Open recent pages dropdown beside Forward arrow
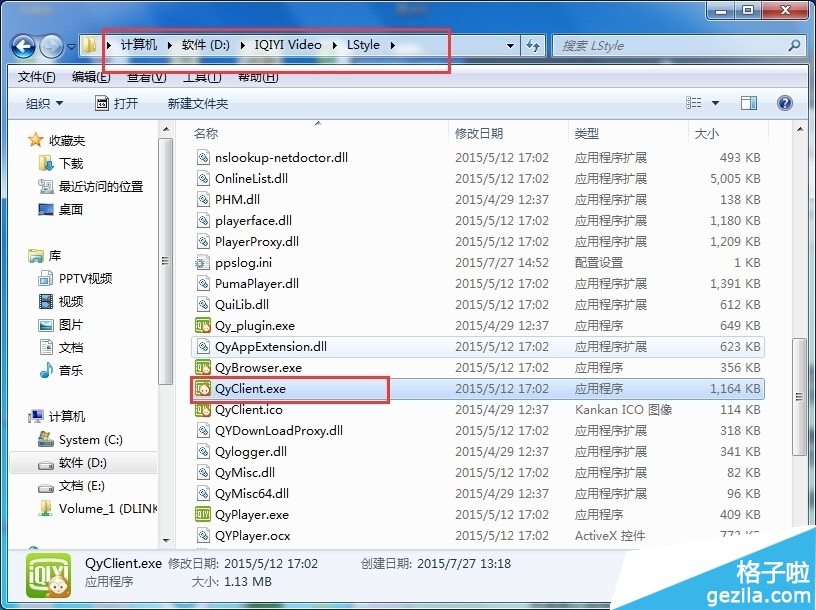Screen dimensions: 816x610 tap(71, 47)
